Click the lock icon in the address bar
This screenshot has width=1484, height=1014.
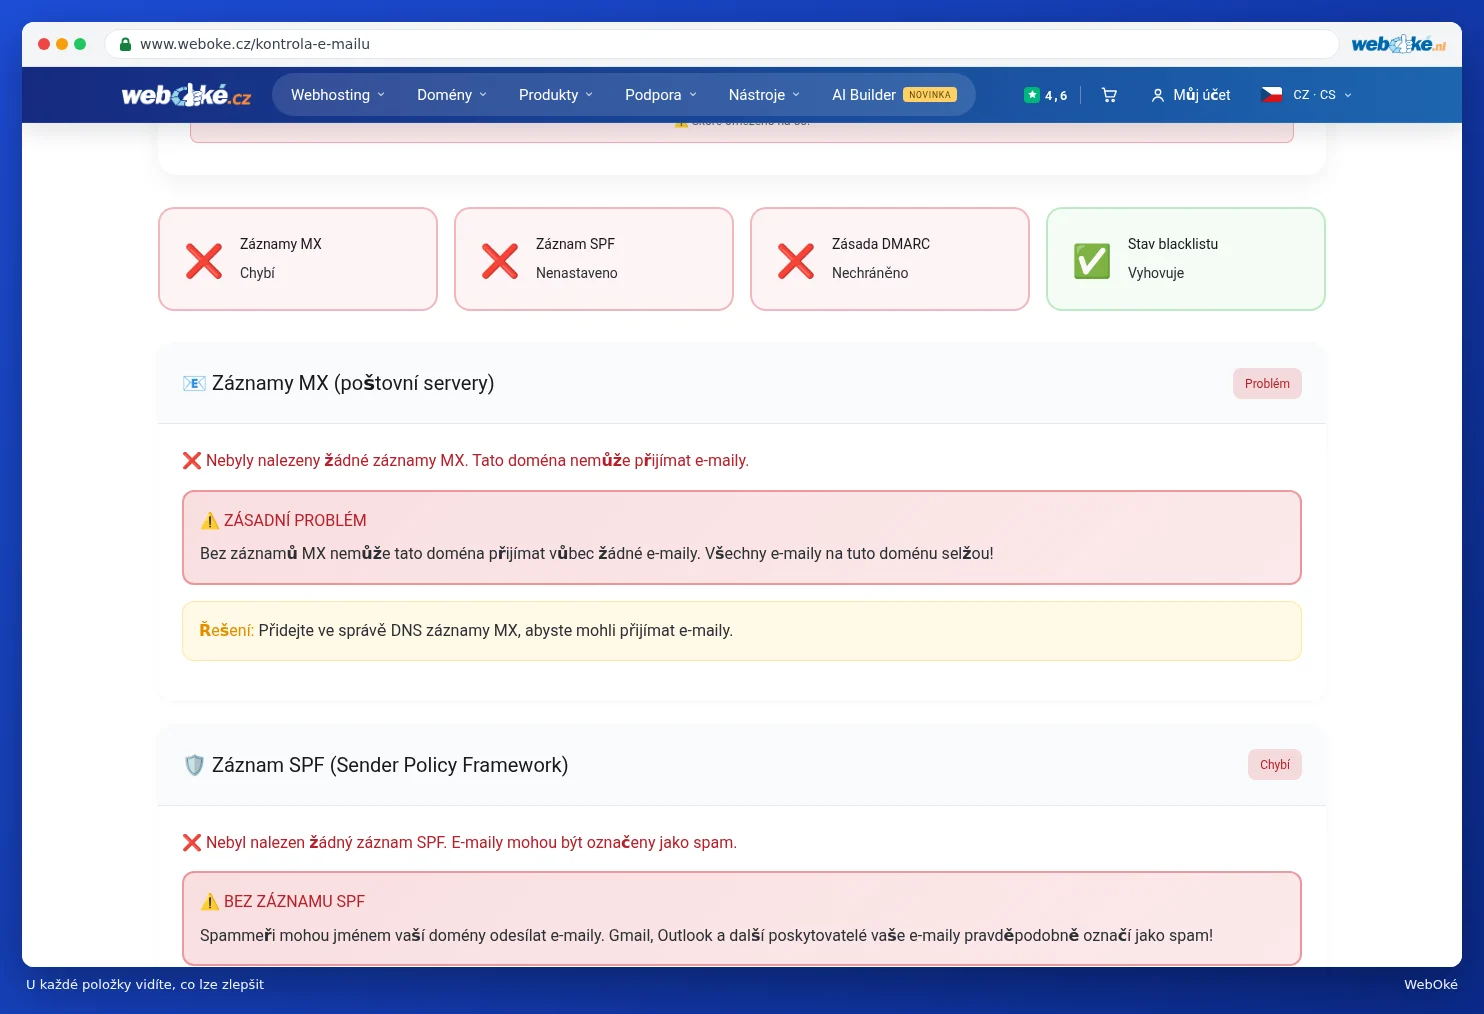125,44
